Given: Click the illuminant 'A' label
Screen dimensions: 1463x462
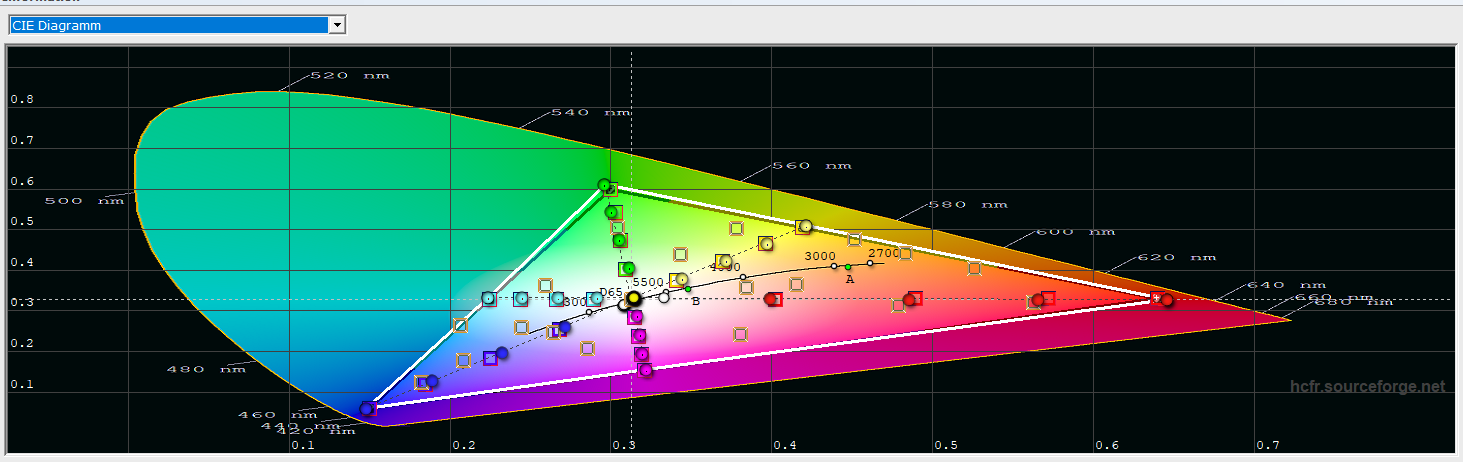Looking at the screenshot, I should coord(850,279).
